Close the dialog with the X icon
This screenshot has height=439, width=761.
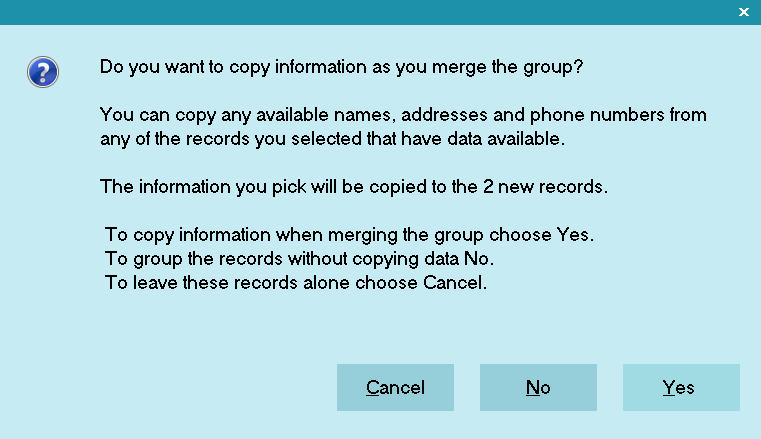pyautogui.click(x=744, y=12)
